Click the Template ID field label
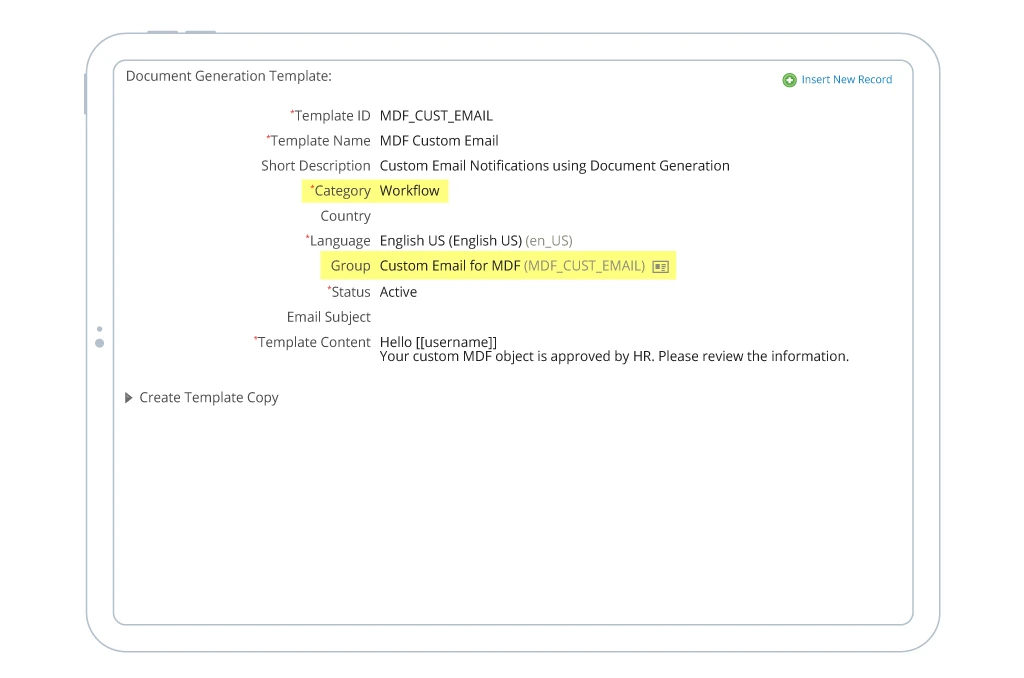 pyautogui.click(x=330, y=116)
